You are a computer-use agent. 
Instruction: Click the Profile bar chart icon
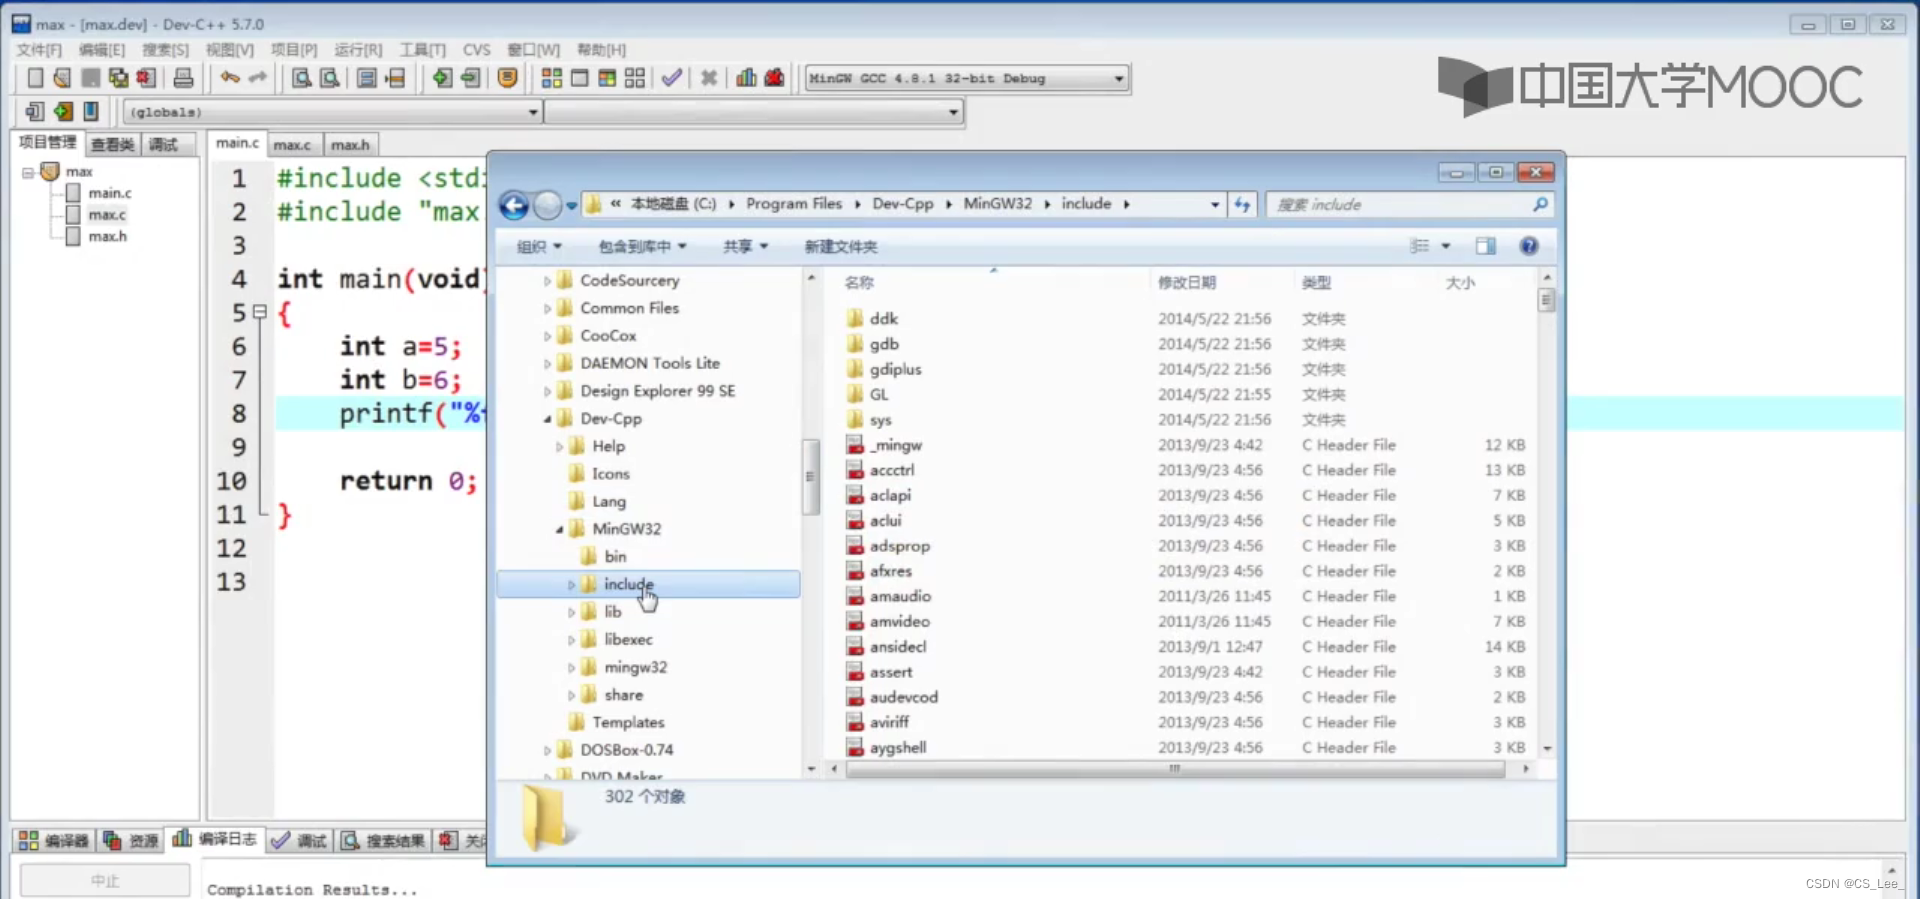pos(746,78)
